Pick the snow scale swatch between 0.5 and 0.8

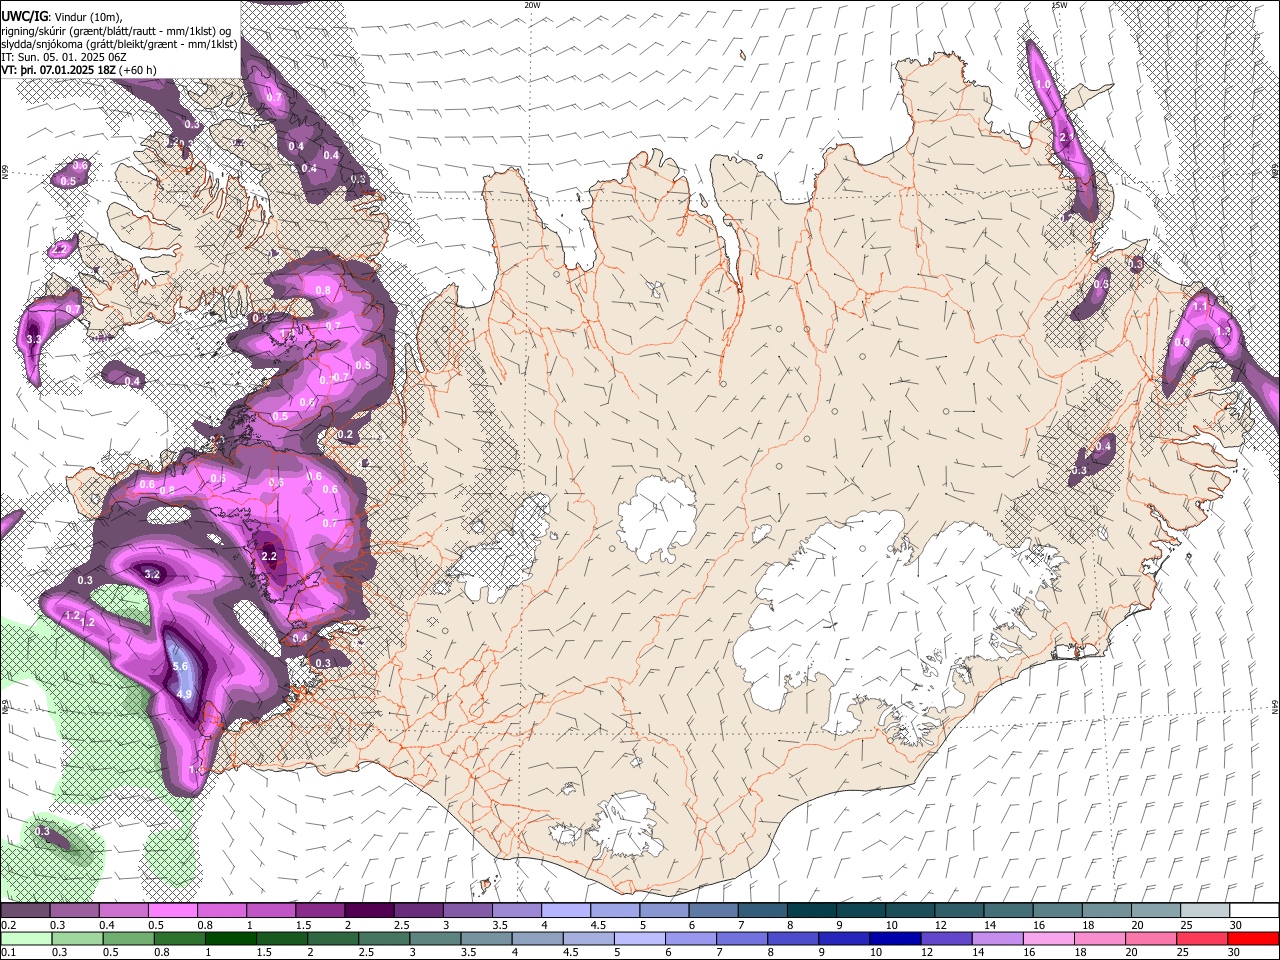click(x=172, y=911)
